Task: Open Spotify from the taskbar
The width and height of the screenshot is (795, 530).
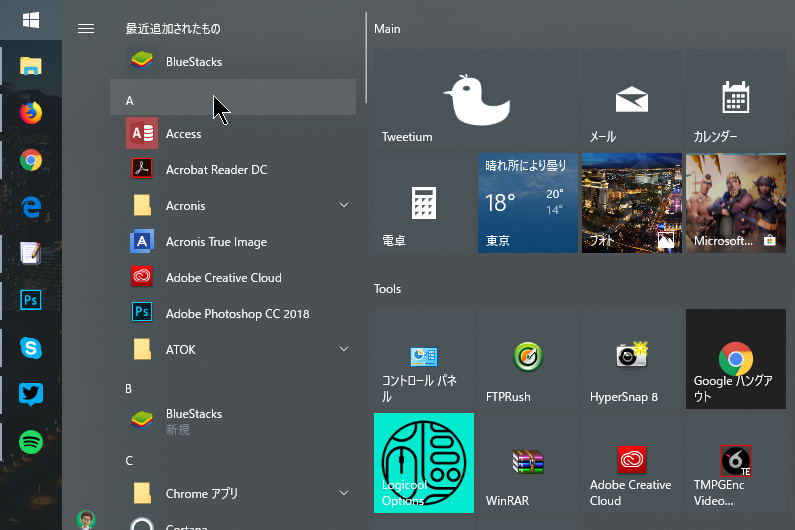Action: [31, 442]
